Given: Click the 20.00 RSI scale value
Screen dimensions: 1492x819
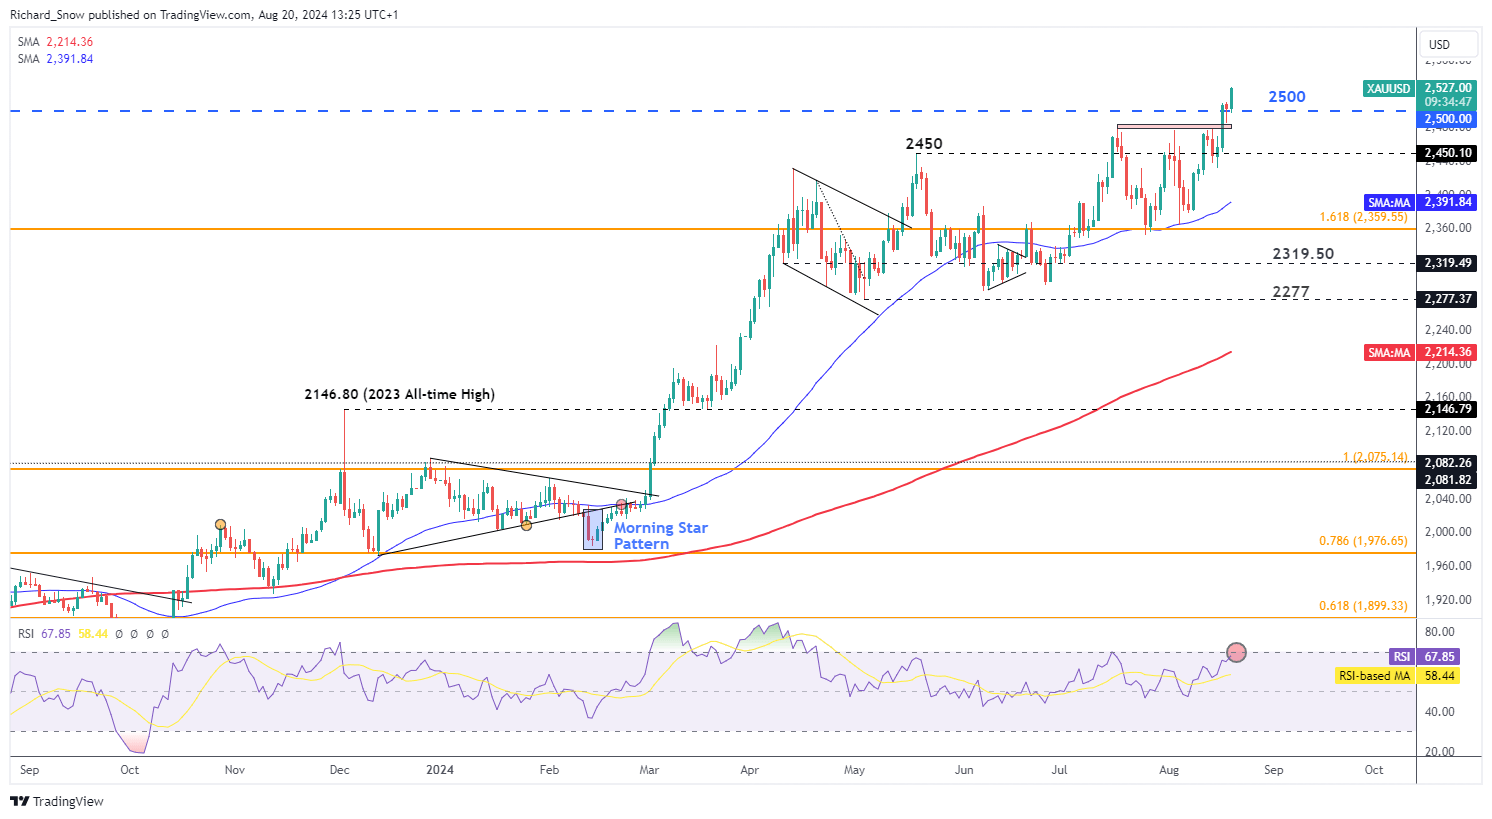Looking at the screenshot, I should (x=1439, y=752).
